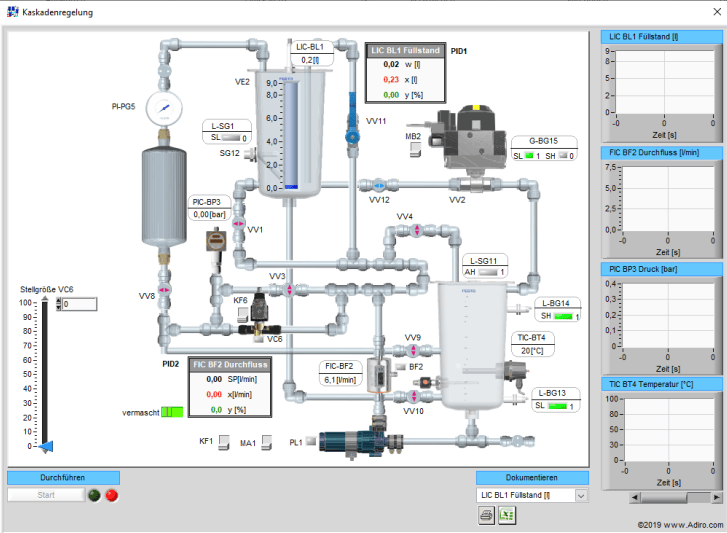
Task: Click the PI-PG5 pressure gauge
Action: click(164, 108)
